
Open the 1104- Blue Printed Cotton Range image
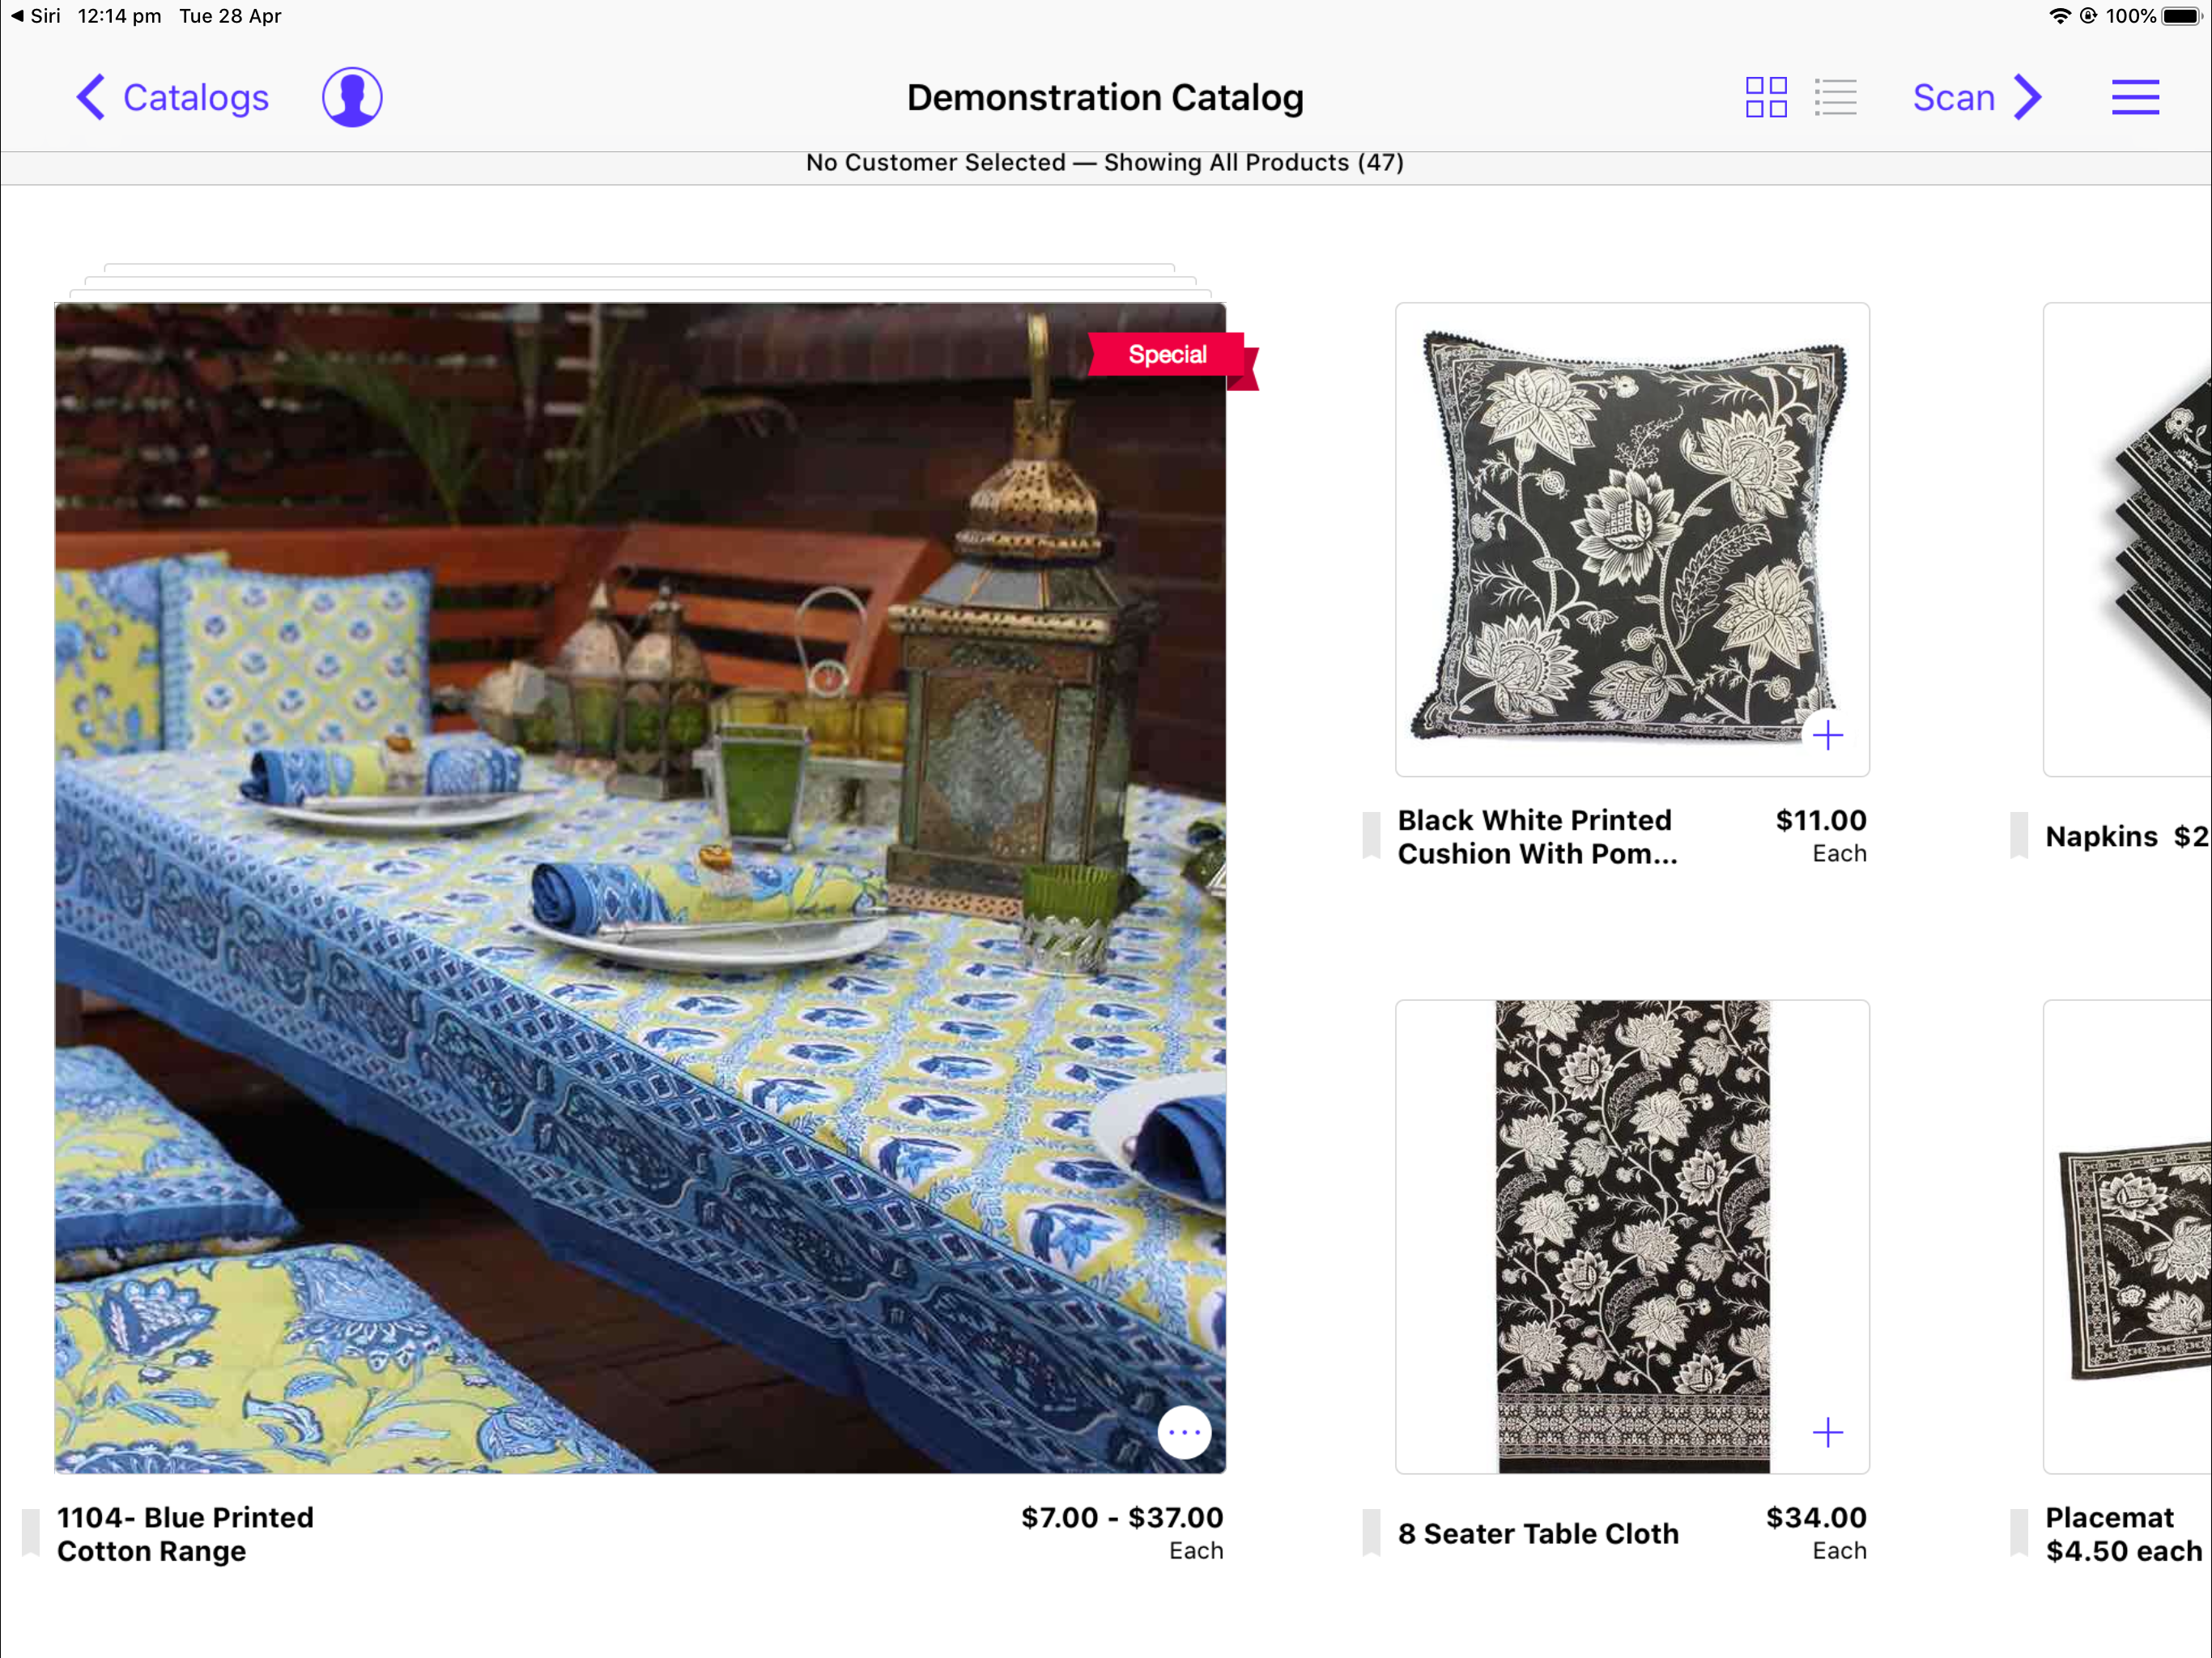click(x=640, y=888)
